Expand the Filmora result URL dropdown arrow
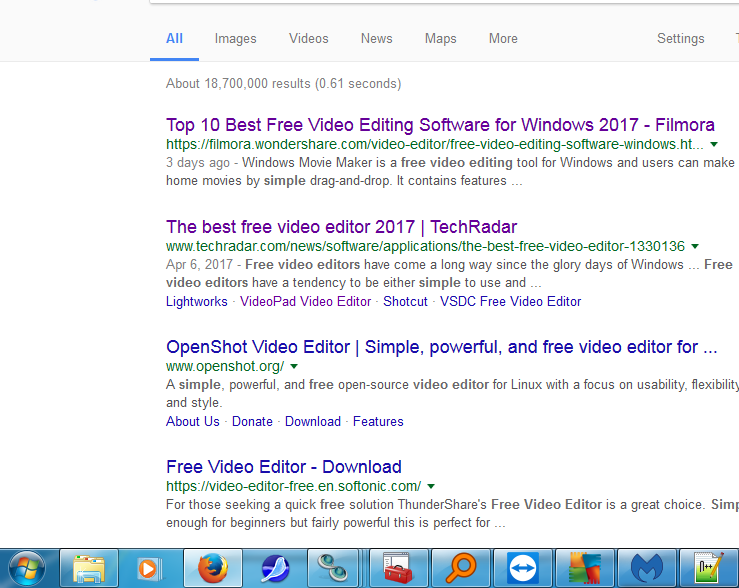The height and width of the screenshot is (588, 739). 714,144
